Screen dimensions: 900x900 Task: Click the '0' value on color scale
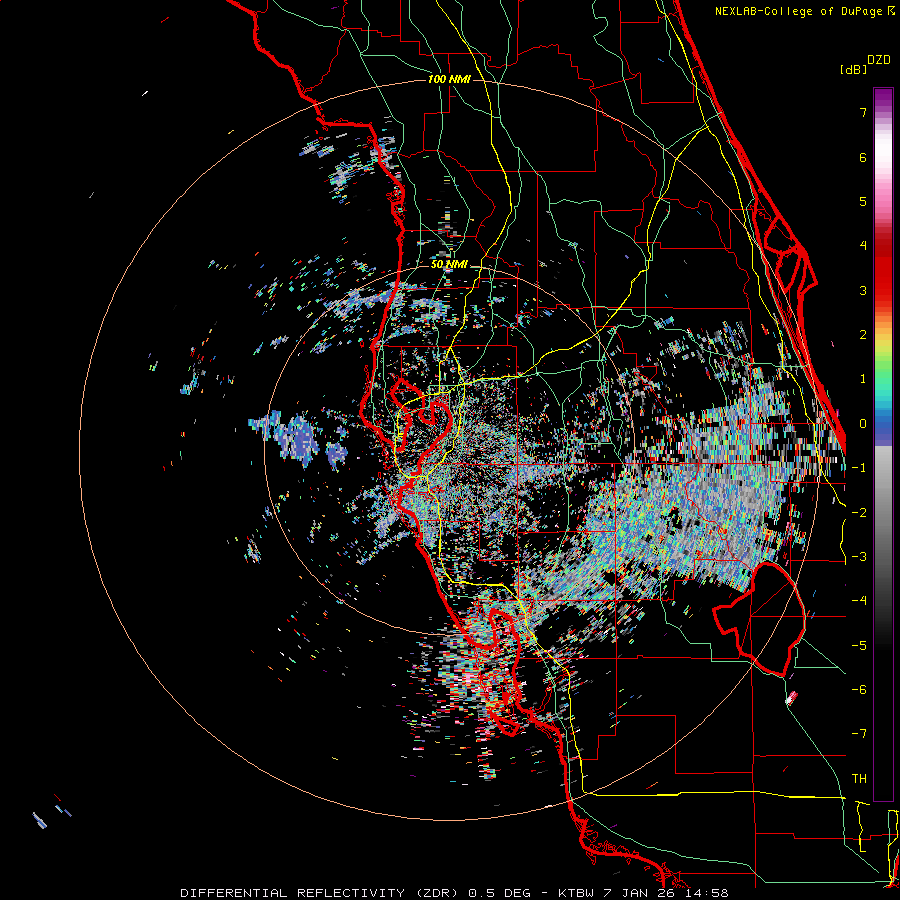tap(863, 424)
